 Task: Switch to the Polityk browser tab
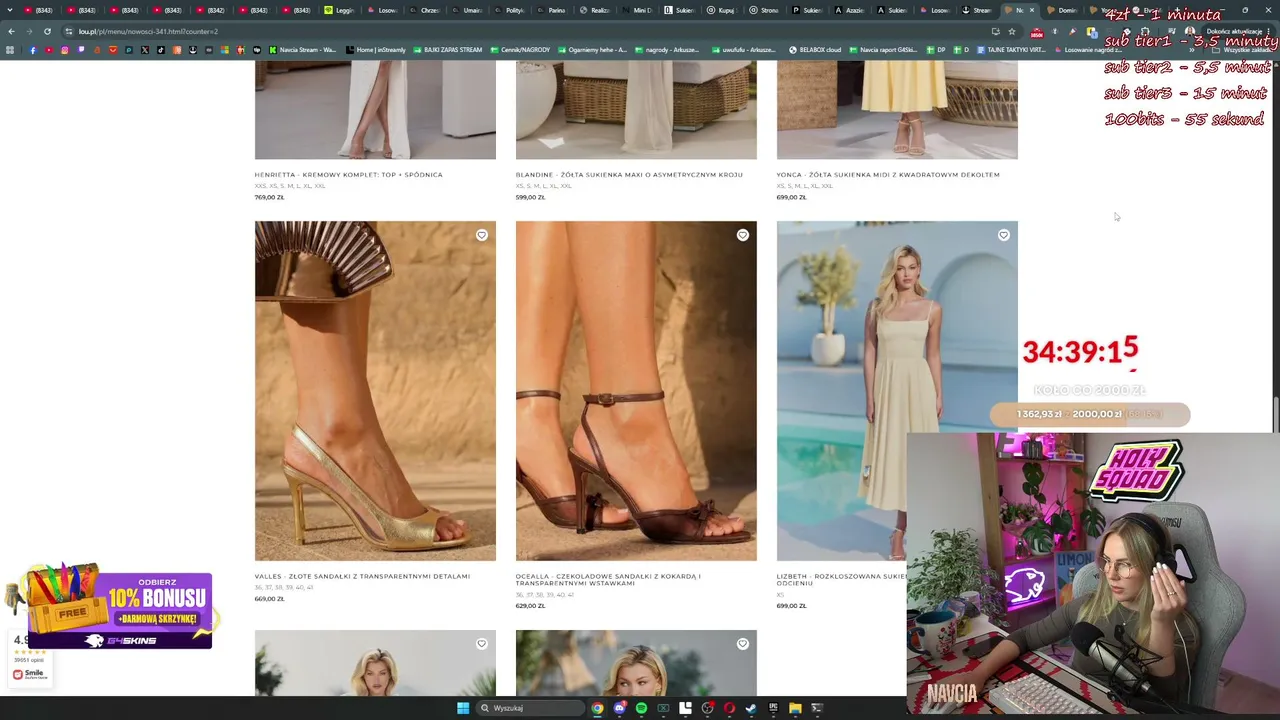510,10
